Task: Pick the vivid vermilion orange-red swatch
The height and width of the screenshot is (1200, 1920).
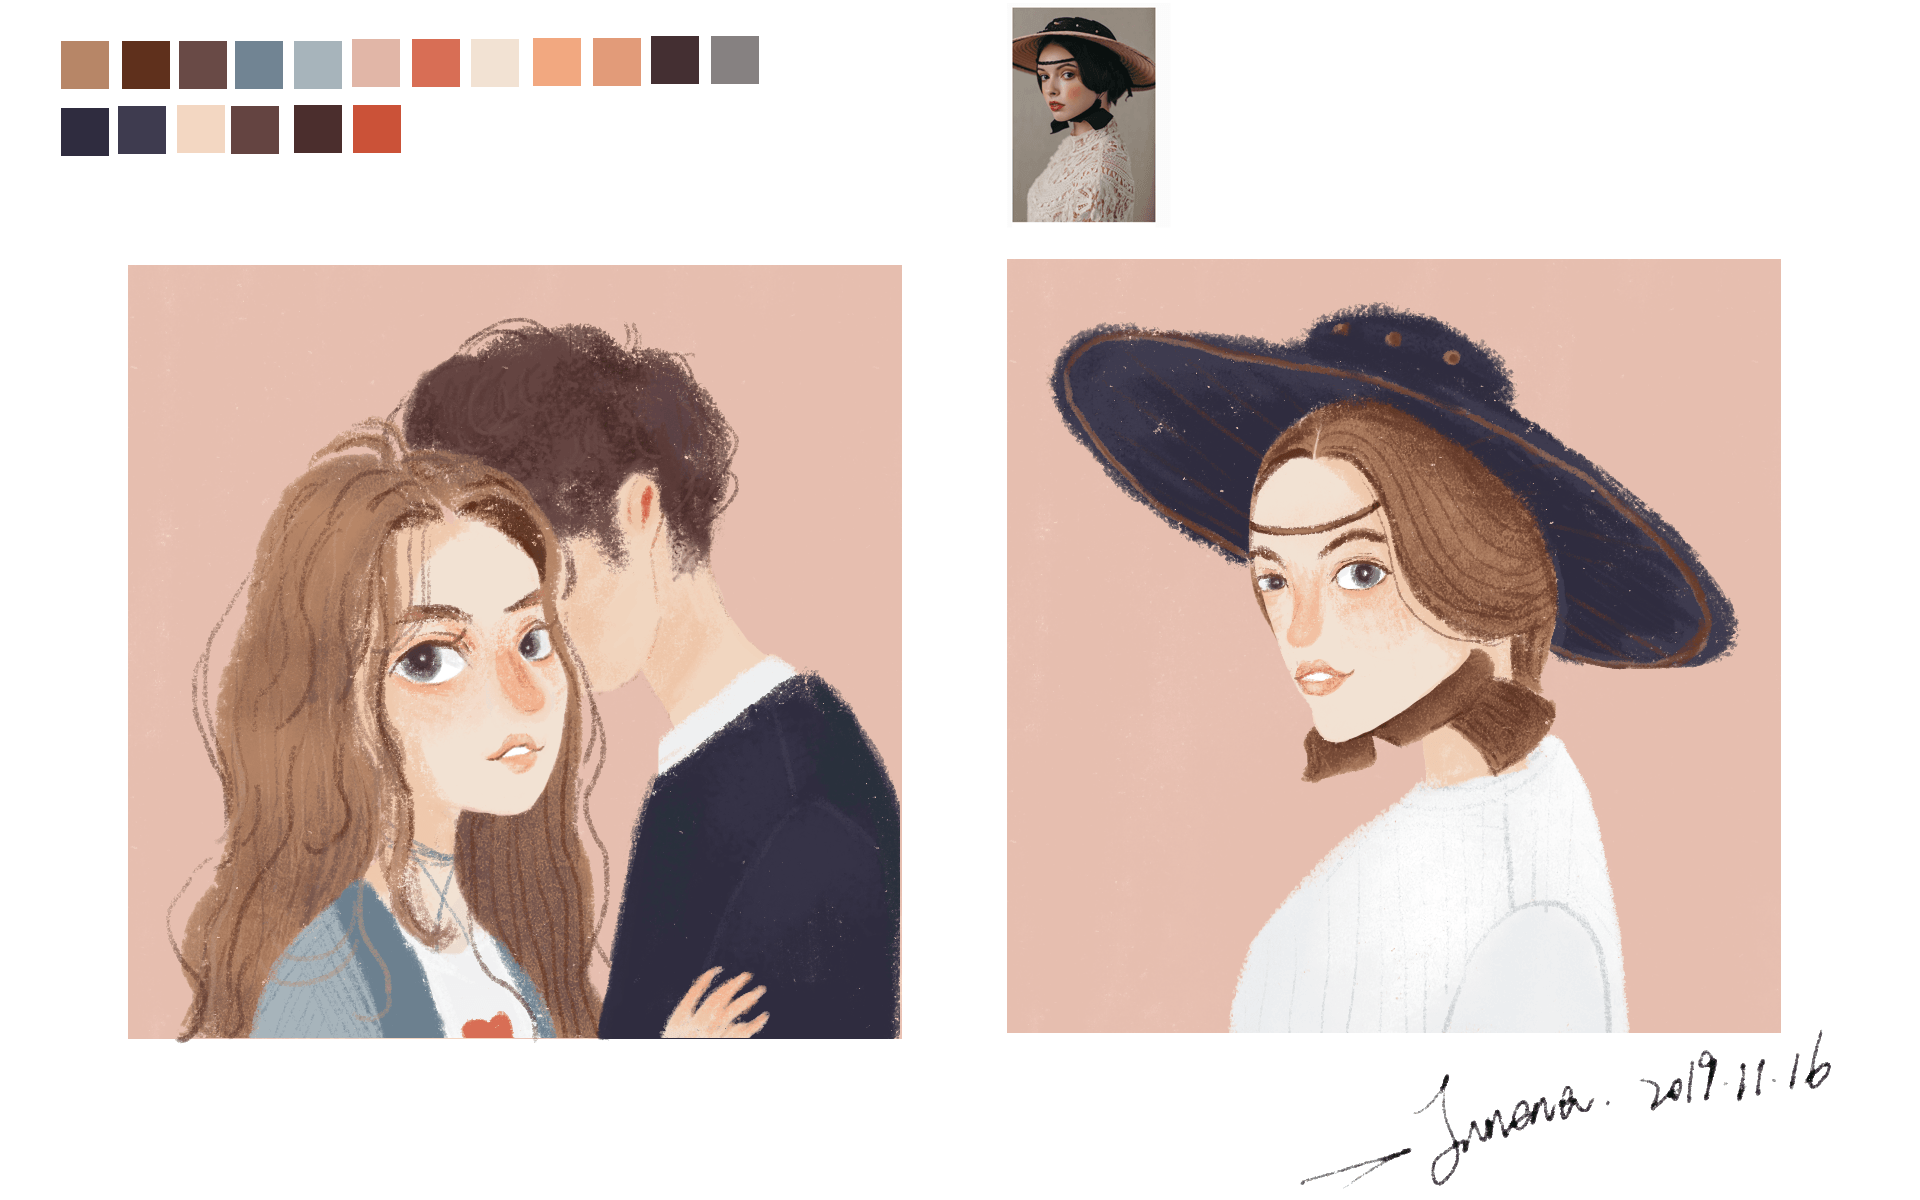Action: click(377, 129)
